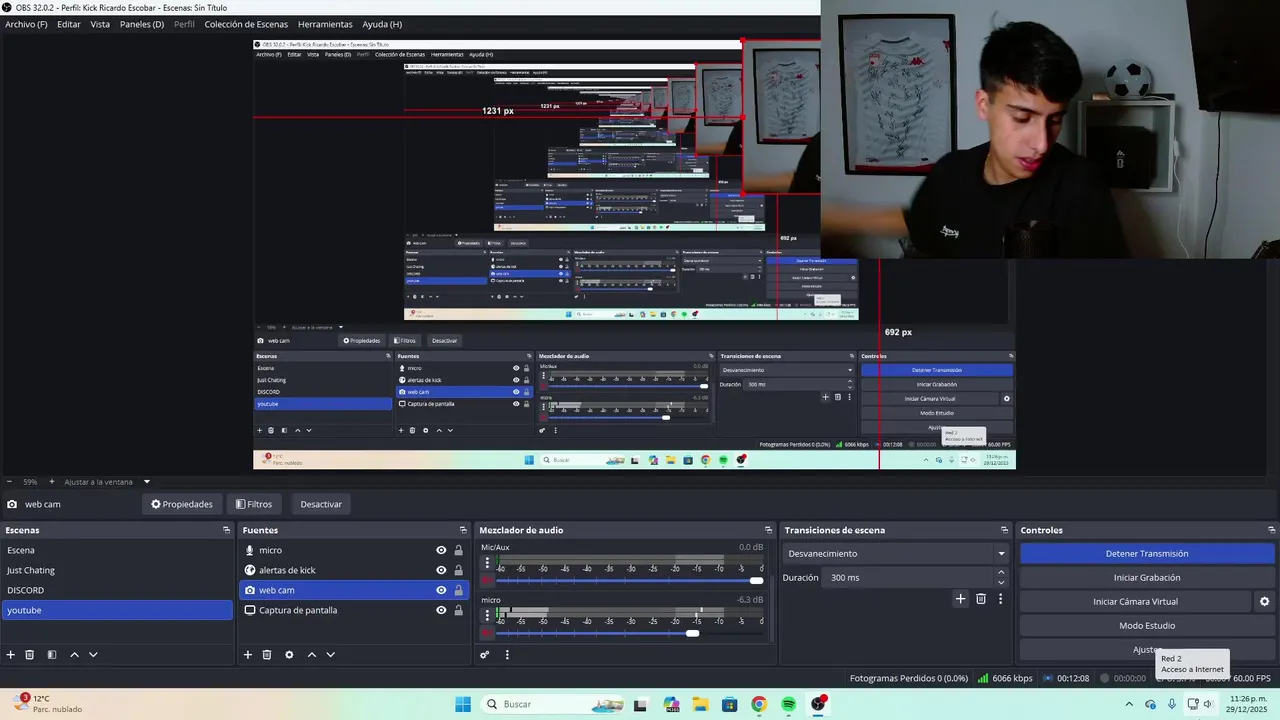
Task: Click the Windows Start button
Action: (x=463, y=704)
